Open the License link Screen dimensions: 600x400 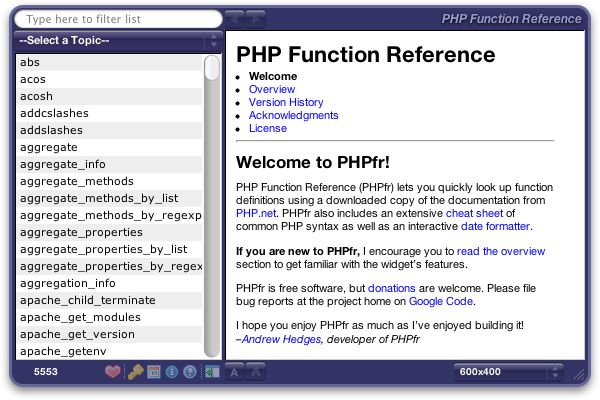(x=268, y=128)
